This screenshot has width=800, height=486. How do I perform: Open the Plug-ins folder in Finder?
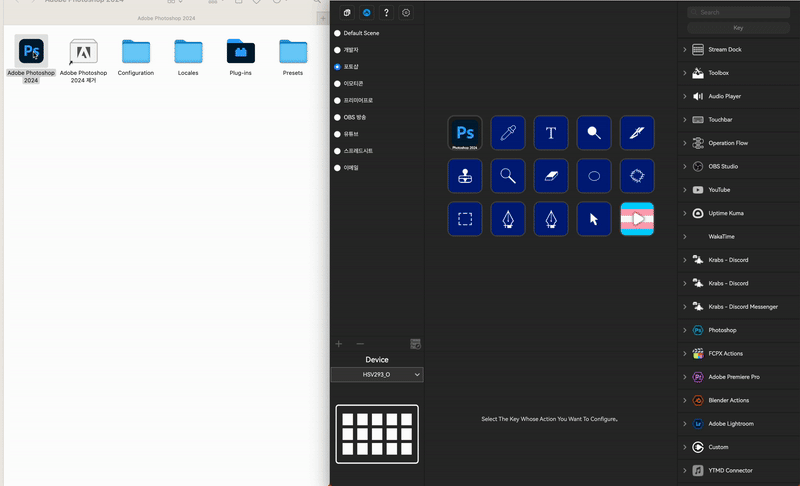pos(241,56)
